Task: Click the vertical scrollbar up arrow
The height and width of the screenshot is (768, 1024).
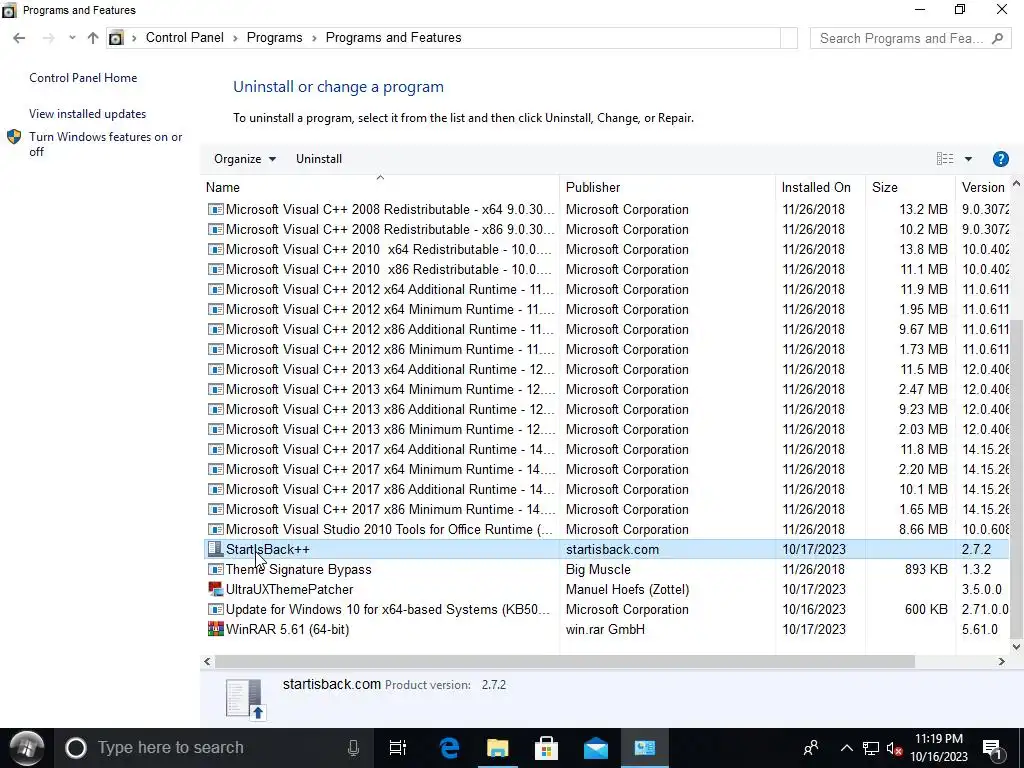Action: click(x=1016, y=183)
